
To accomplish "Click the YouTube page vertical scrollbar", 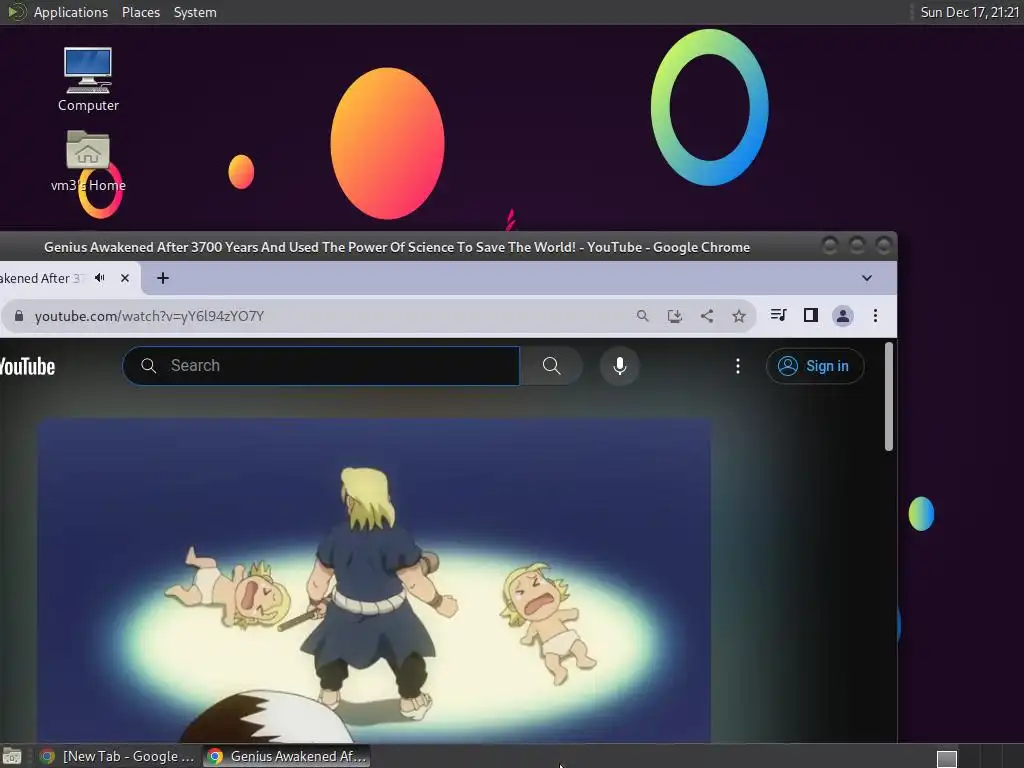I will click(x=889, y=397).
